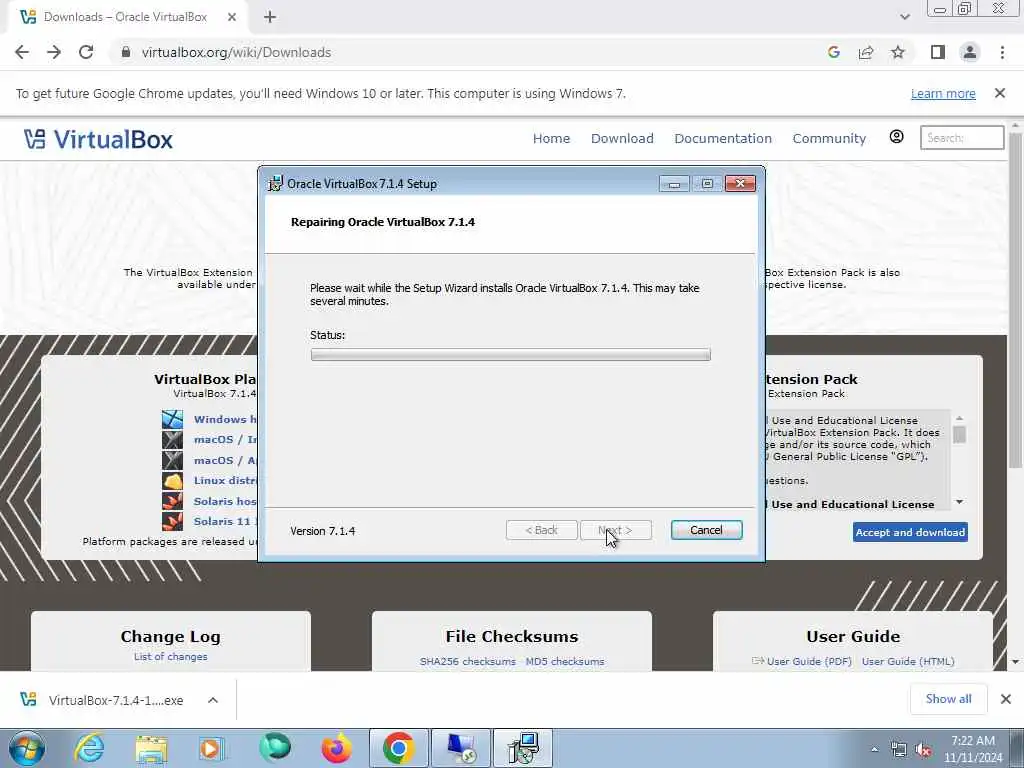Open the Solaris 11 package link
1024x768 pixels.
225,521
